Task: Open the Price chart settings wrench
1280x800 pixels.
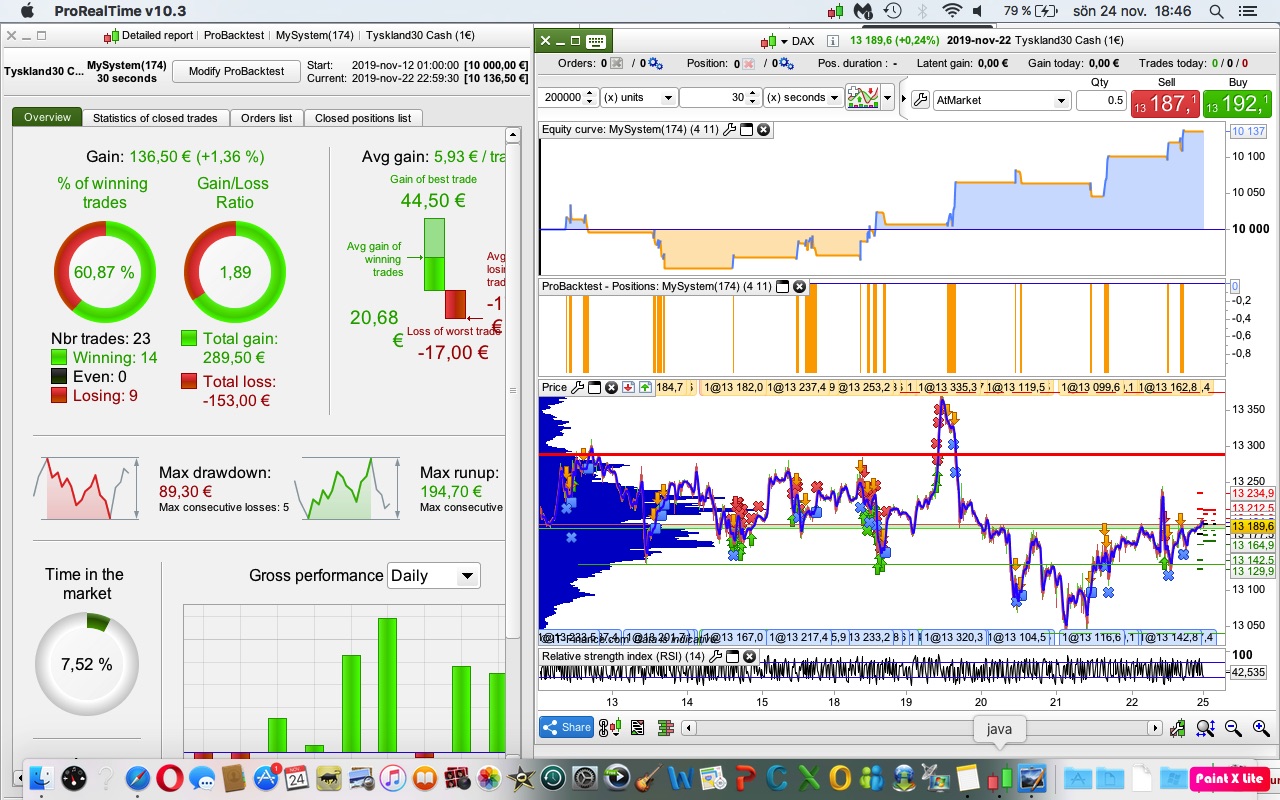Action: 577,388
